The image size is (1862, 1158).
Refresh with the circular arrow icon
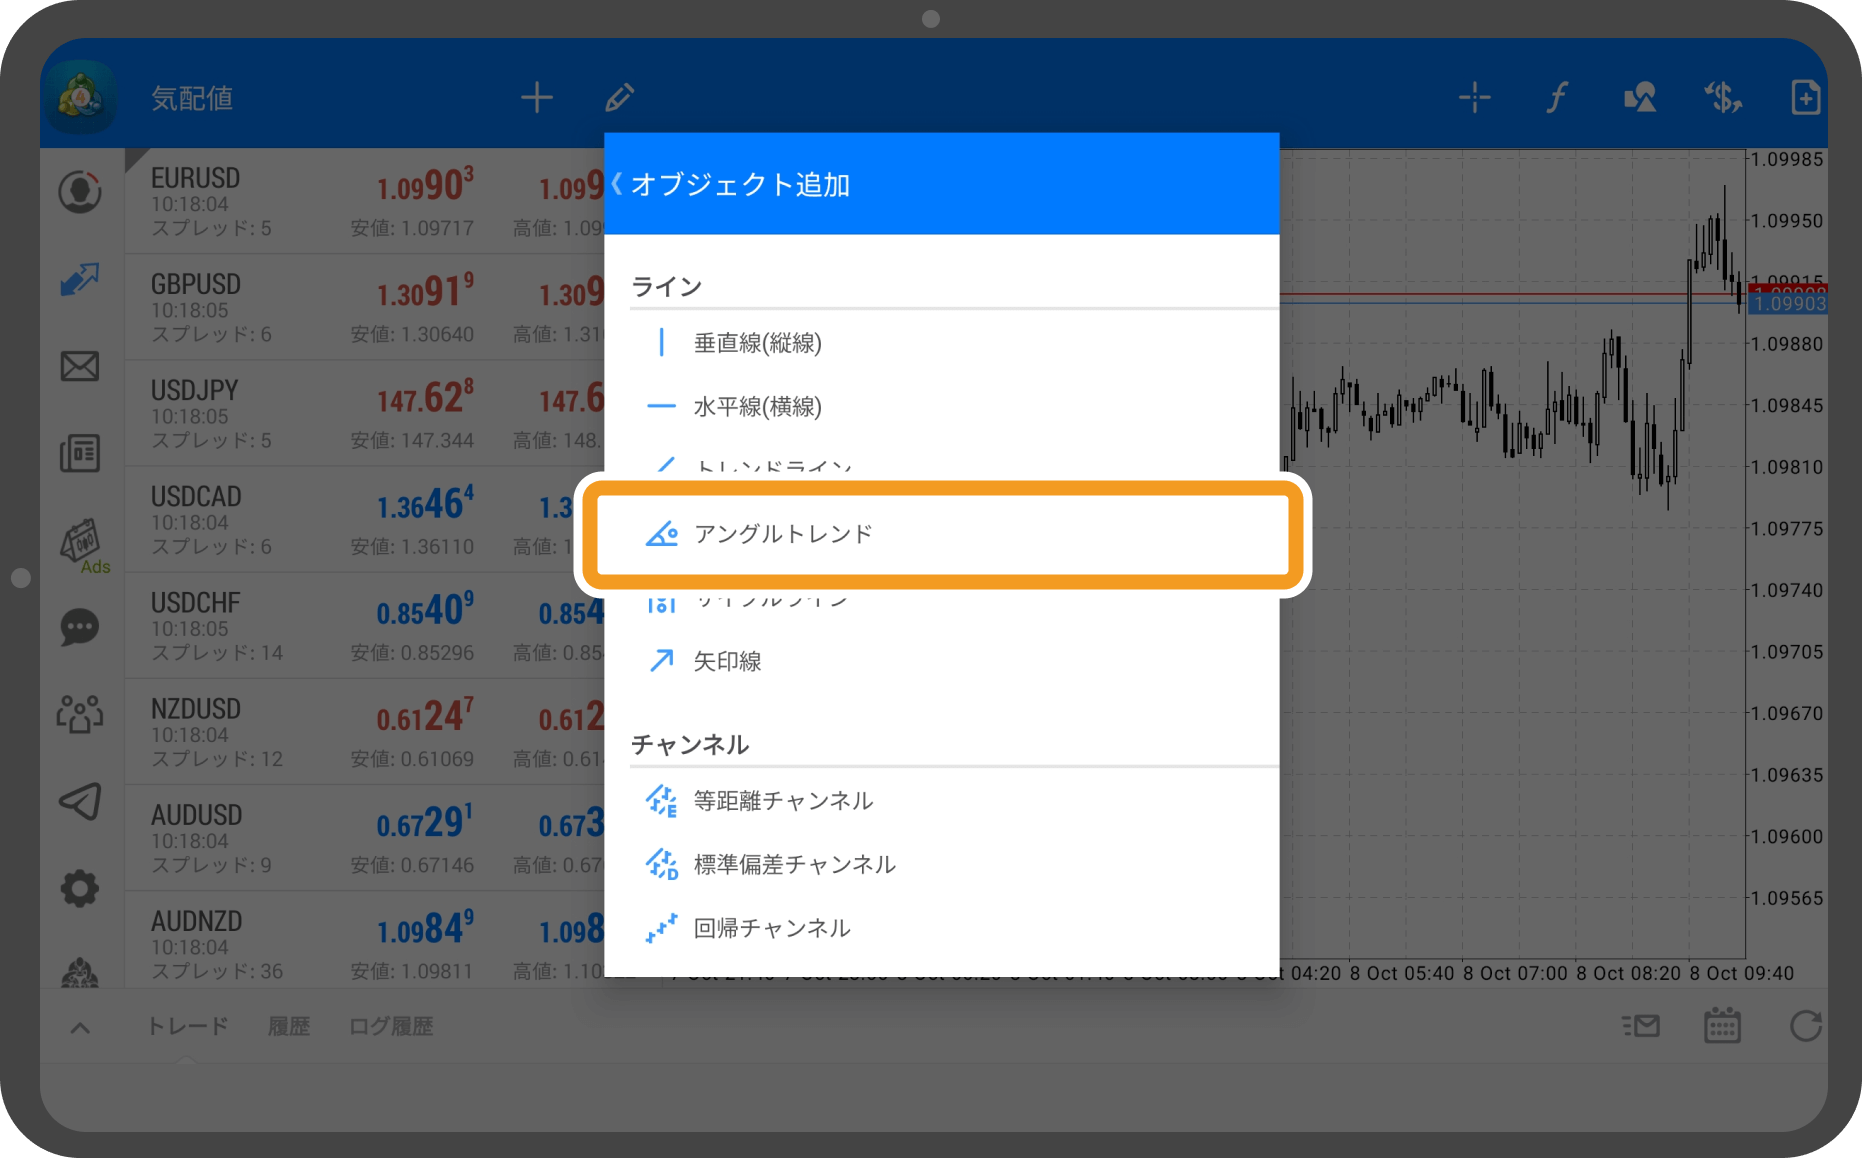(1805, 1026)
